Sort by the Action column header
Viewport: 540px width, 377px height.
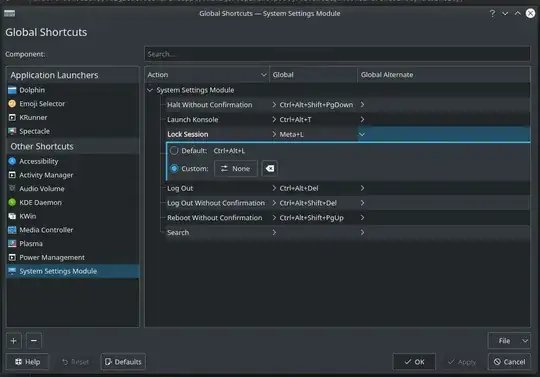207,75
